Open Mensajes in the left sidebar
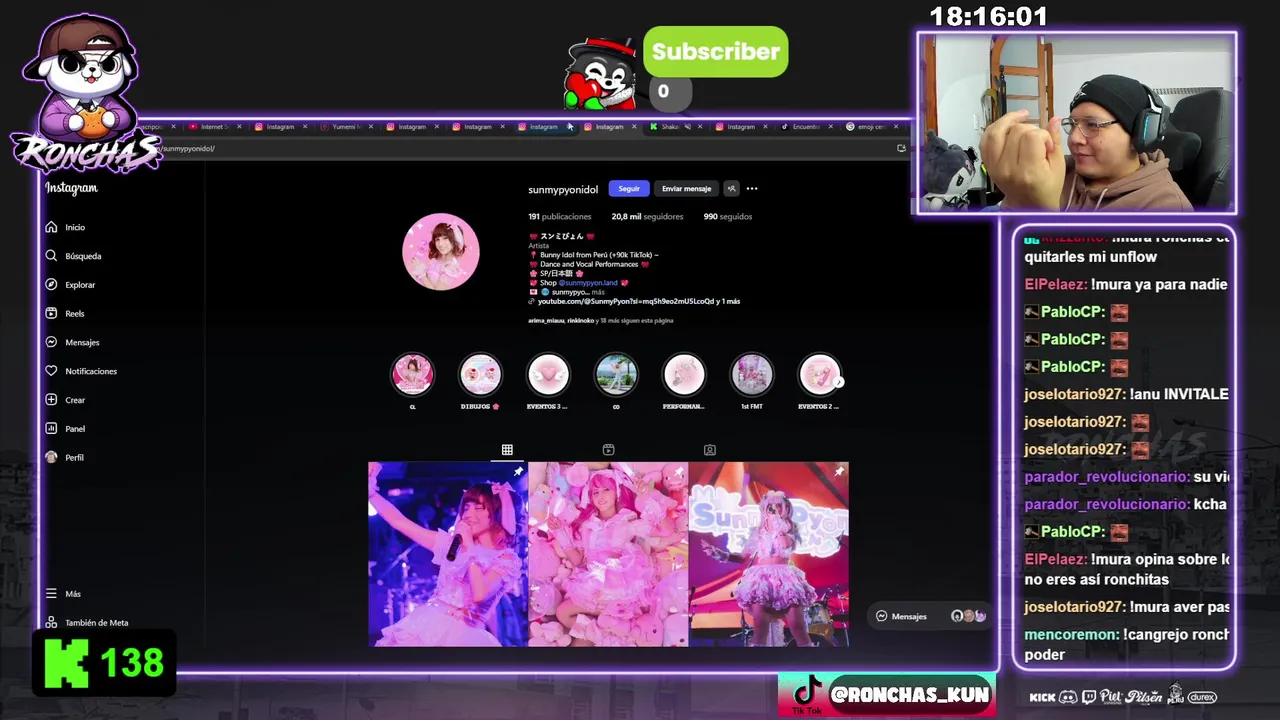 72,342
